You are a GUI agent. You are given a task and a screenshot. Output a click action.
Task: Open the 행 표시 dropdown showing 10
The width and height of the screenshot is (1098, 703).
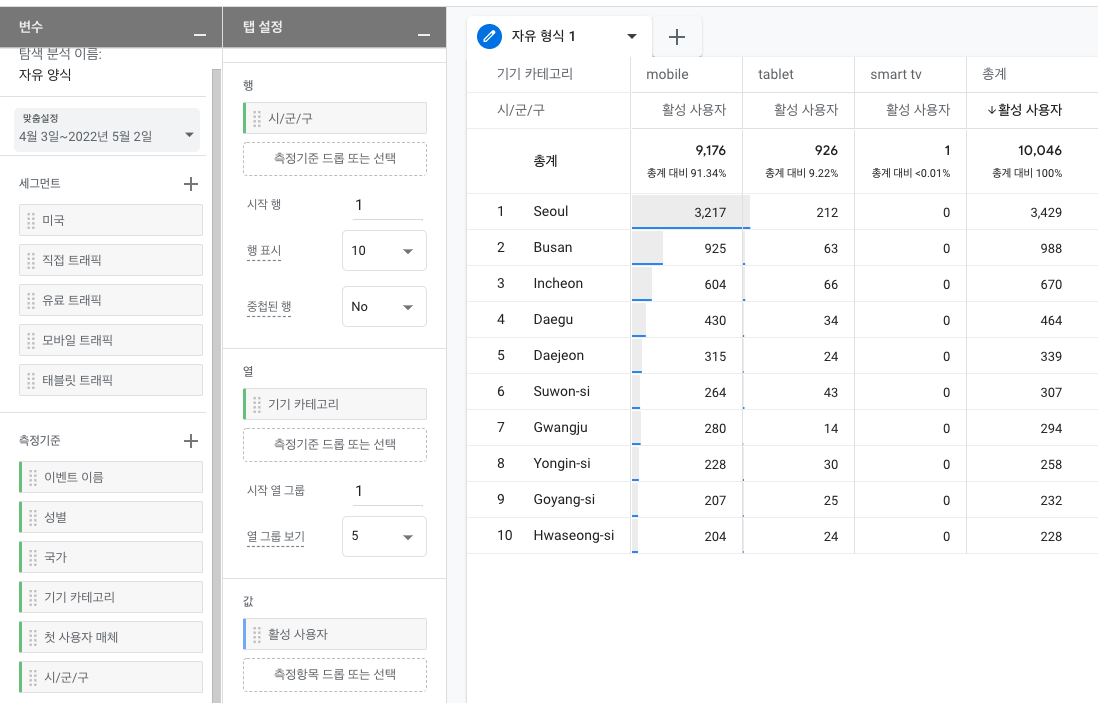coord(384,251)
